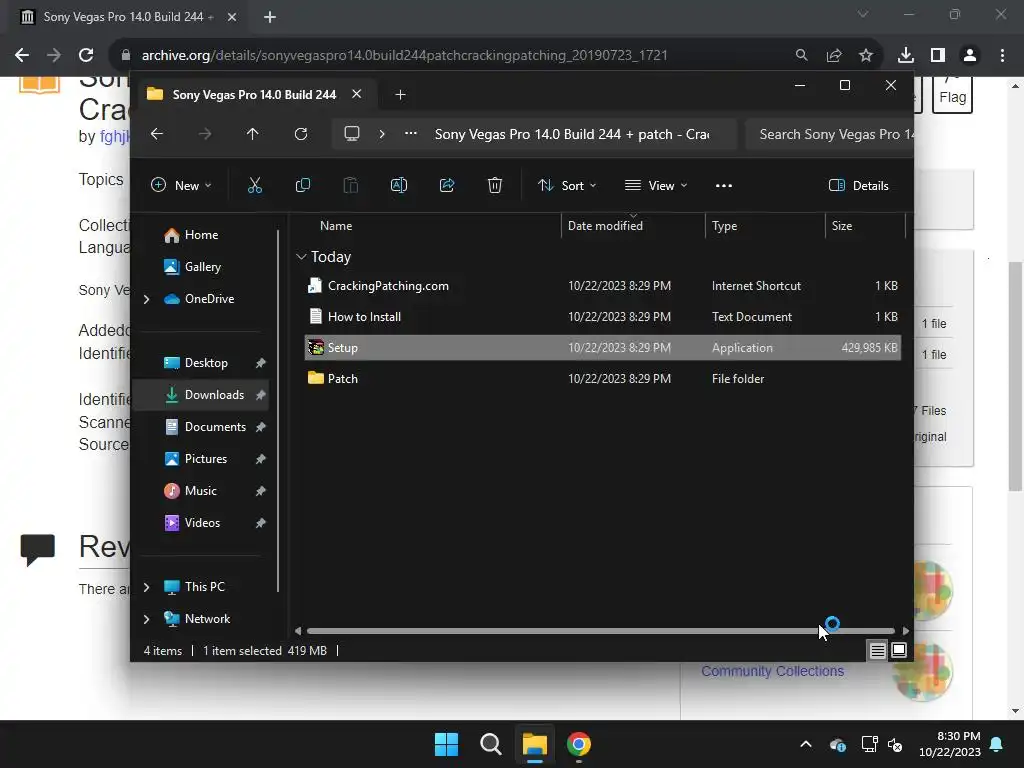Image resolution: width=1024 pixels, height=768 pixels.
Task: Click the Chrome address bar URL
Action: (x=405, y=55)
